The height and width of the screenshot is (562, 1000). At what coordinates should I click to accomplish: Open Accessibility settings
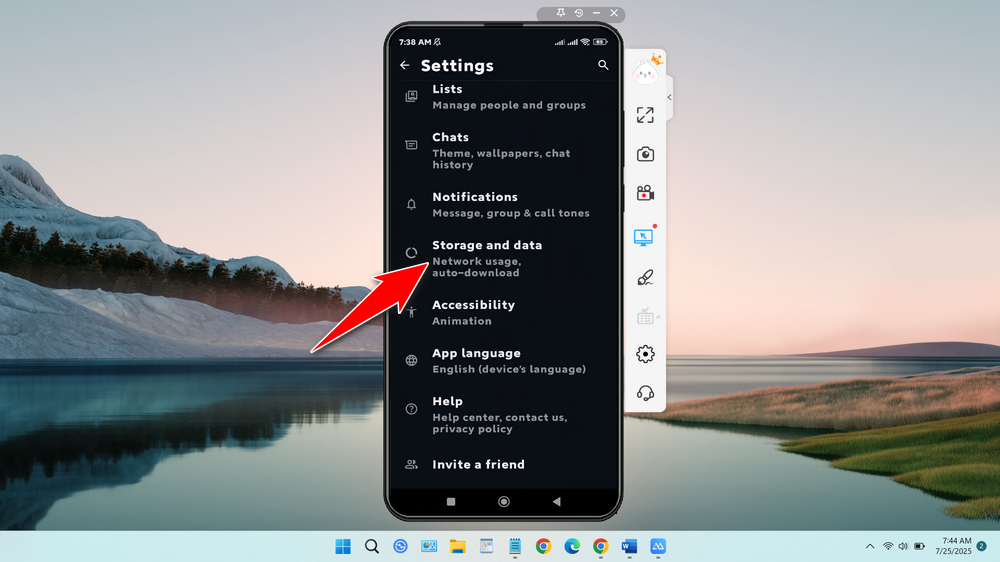504,312
